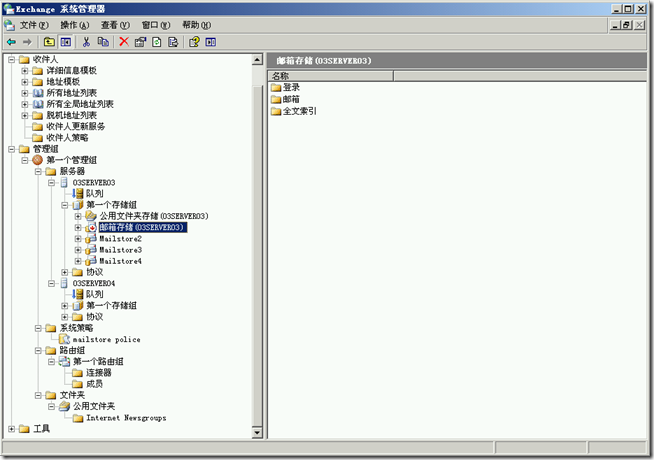Toggle the Show/Hide console tree icon
654x460 pixels.
66,42
